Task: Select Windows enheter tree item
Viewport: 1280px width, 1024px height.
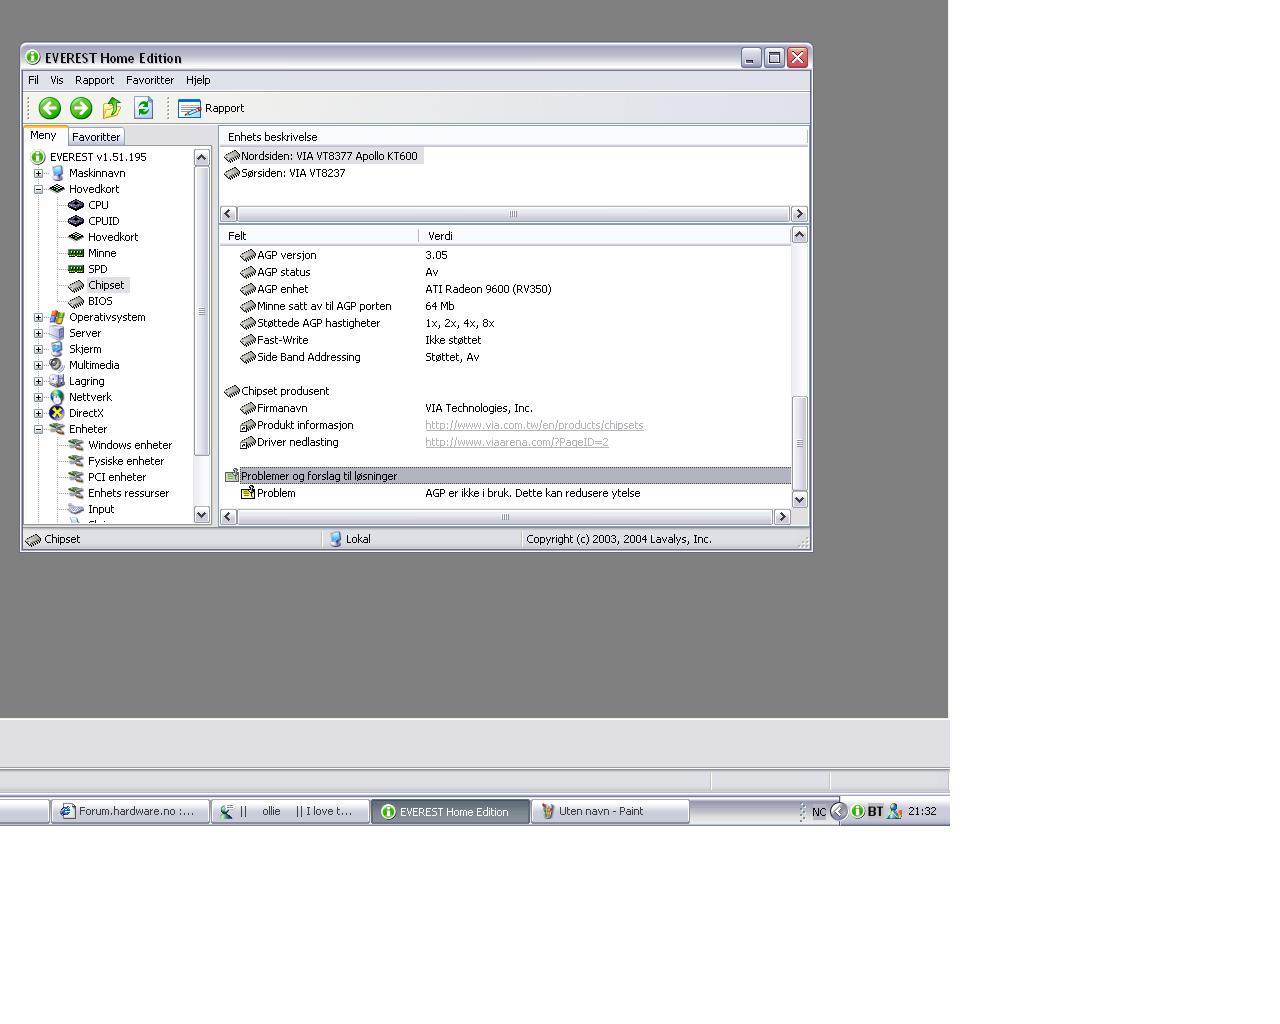Action: [130, 445]
